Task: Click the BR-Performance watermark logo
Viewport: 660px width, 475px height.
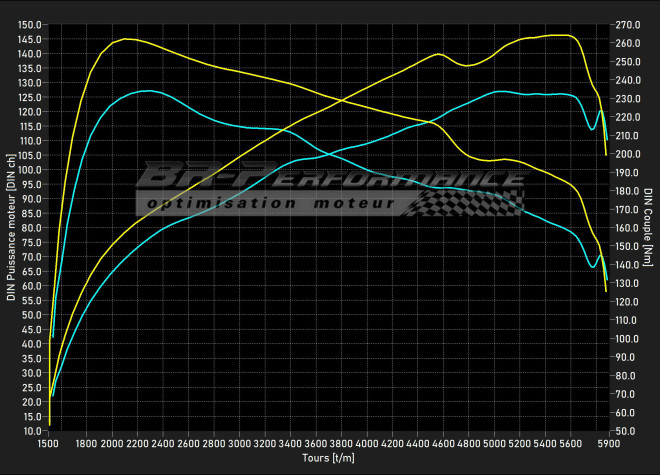Action: (x=330, y=179)
